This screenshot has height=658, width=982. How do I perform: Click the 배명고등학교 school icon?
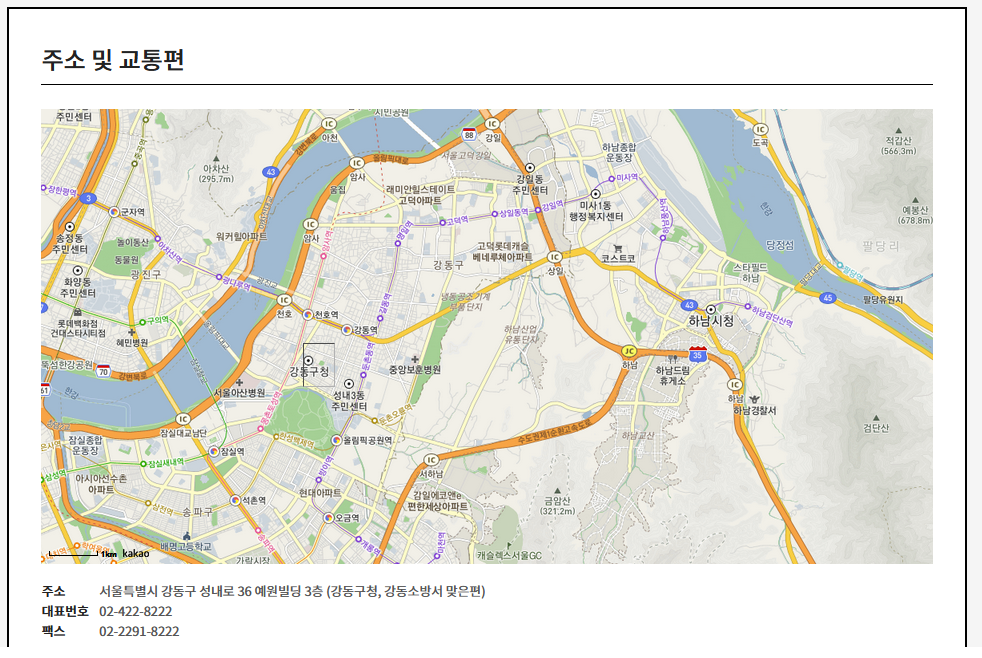(186, 535)
